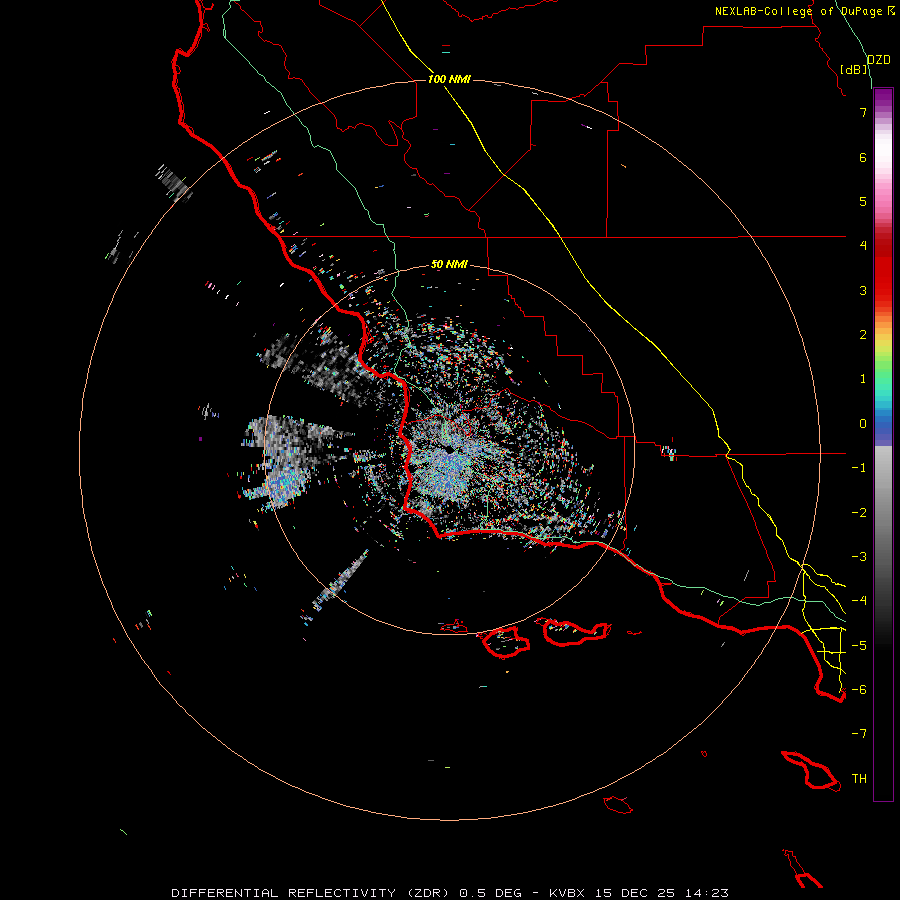900x900 pixels.
Task: Select the 3 dB scale label
Action: coord(863,290)
